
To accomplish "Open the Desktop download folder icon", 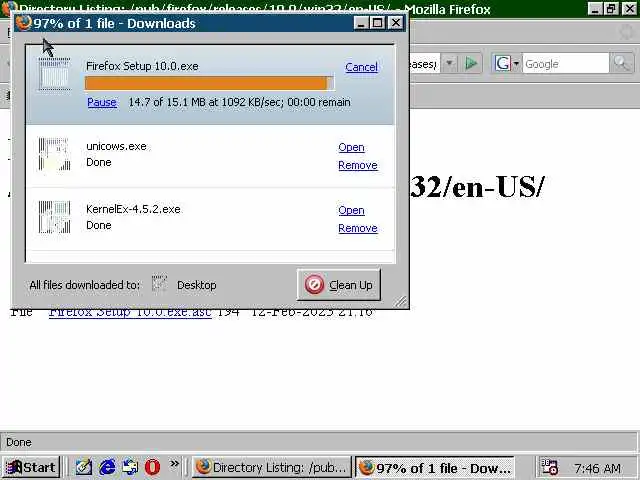I will [x=159, y=283].
